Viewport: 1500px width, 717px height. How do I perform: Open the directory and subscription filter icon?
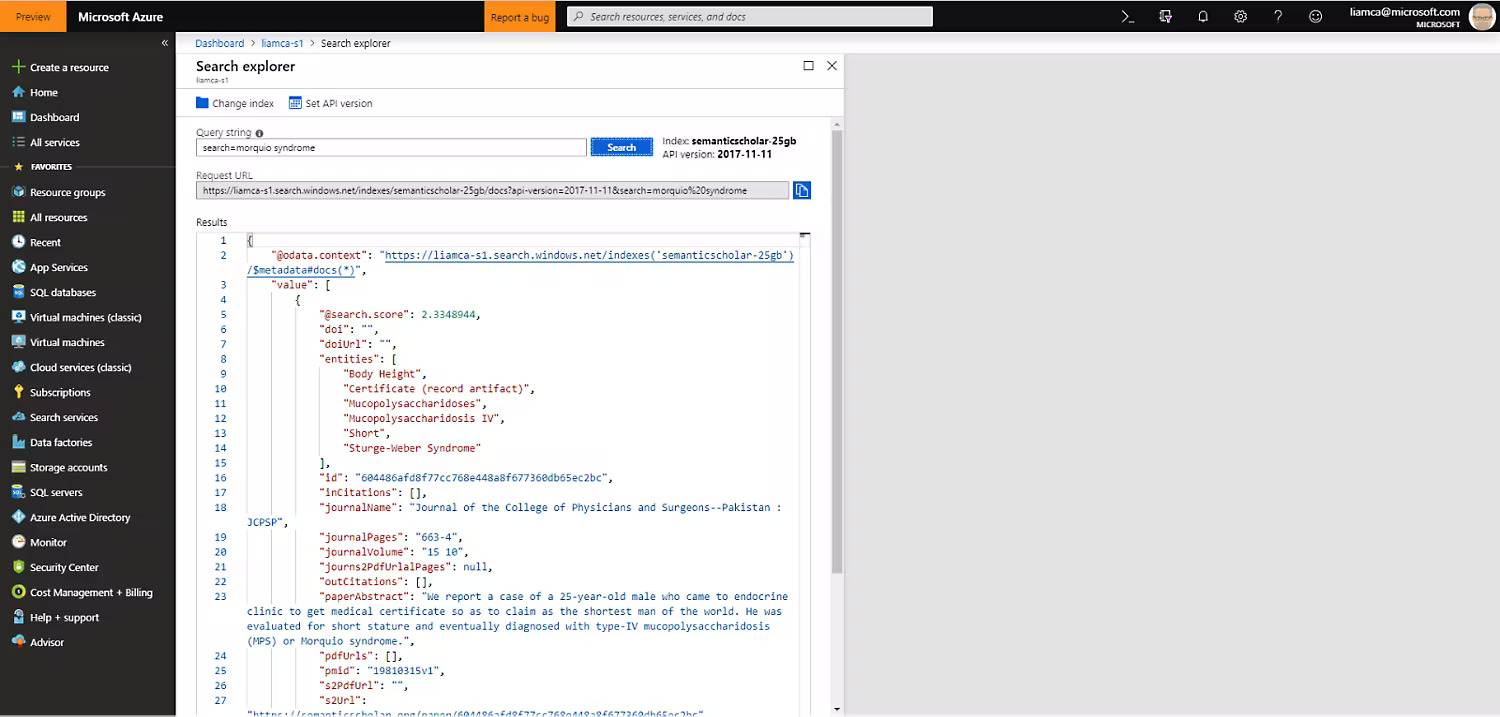(x=1165, y=17)
